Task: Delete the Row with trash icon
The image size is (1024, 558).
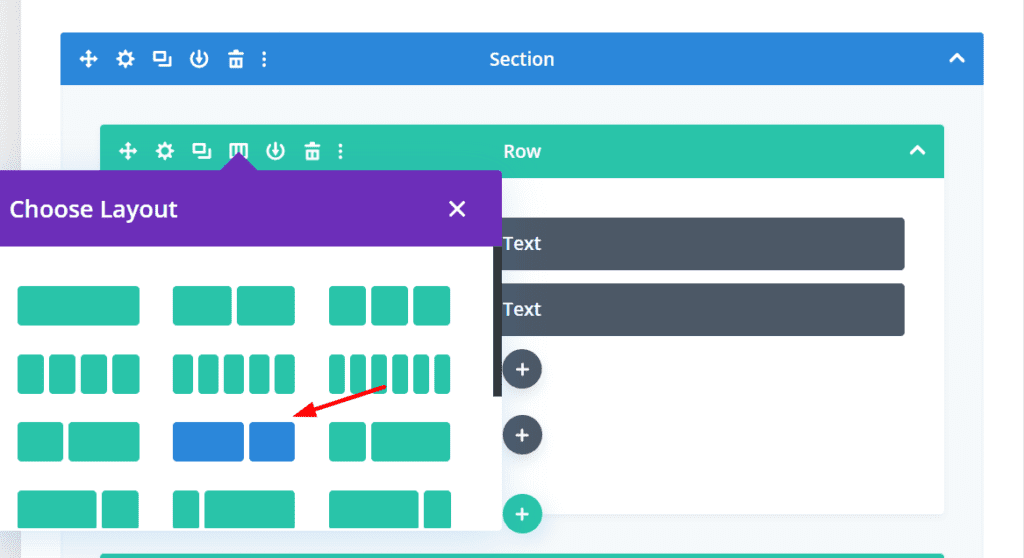Action: pyautogui.click(x=312, y=152)
